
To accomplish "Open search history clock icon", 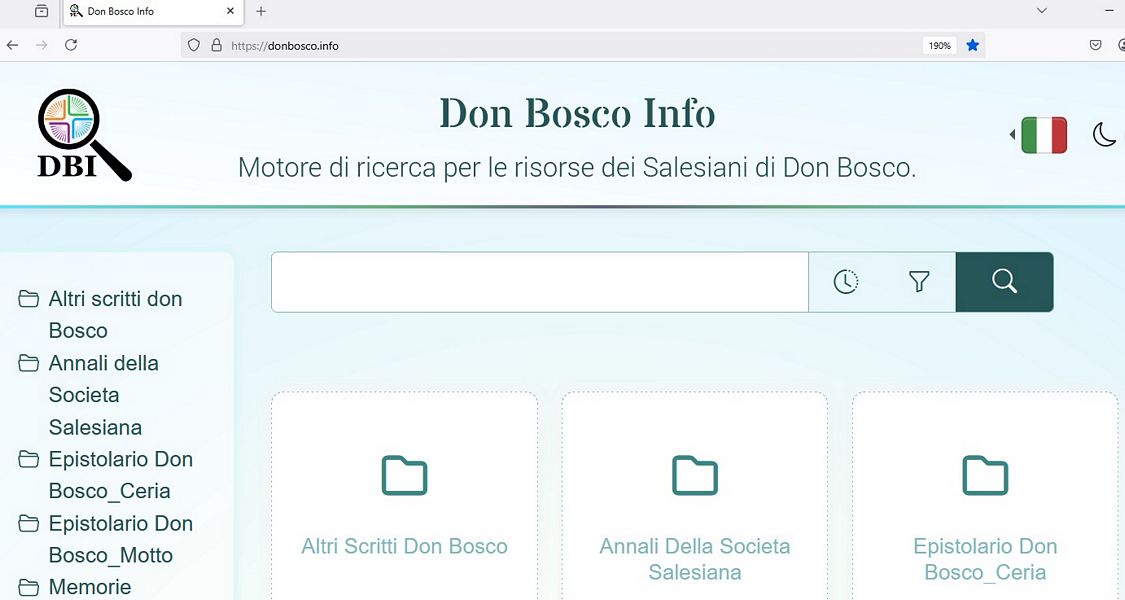I will (846, 282).
